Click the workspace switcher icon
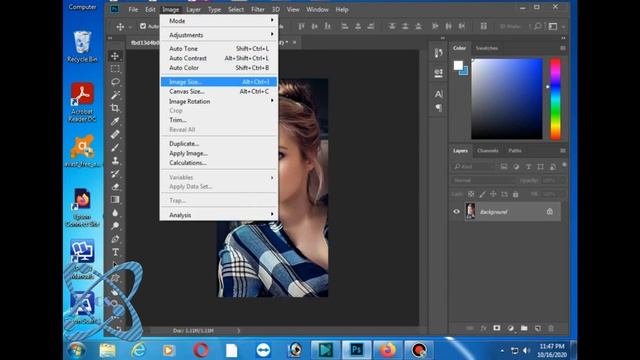640x360 pixels. pos(553,26)
